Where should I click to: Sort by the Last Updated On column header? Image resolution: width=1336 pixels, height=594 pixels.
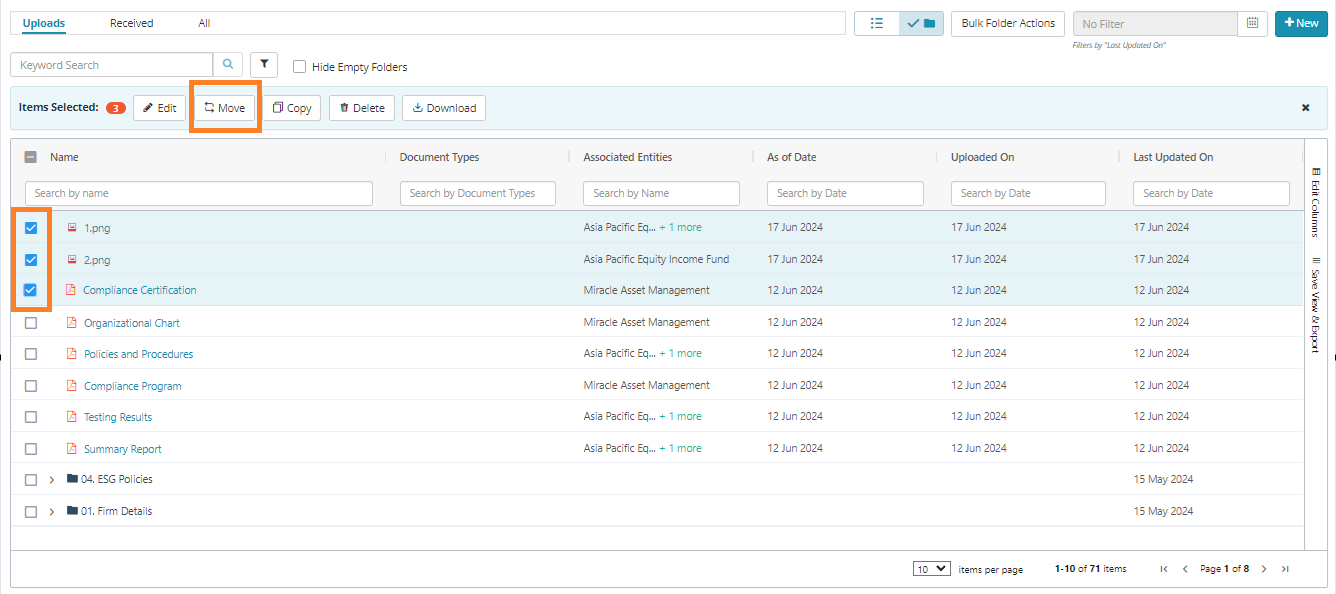tap(1173, 157)
